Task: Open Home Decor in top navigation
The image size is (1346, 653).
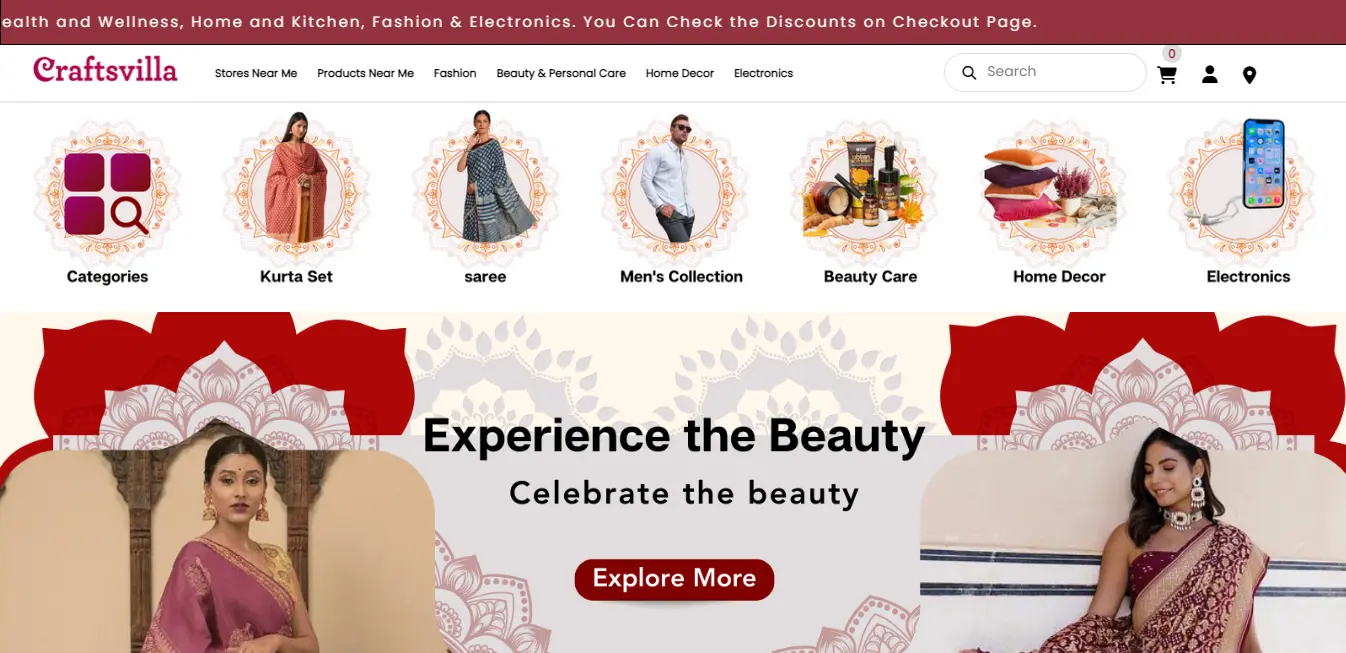Action: (680, 73)
